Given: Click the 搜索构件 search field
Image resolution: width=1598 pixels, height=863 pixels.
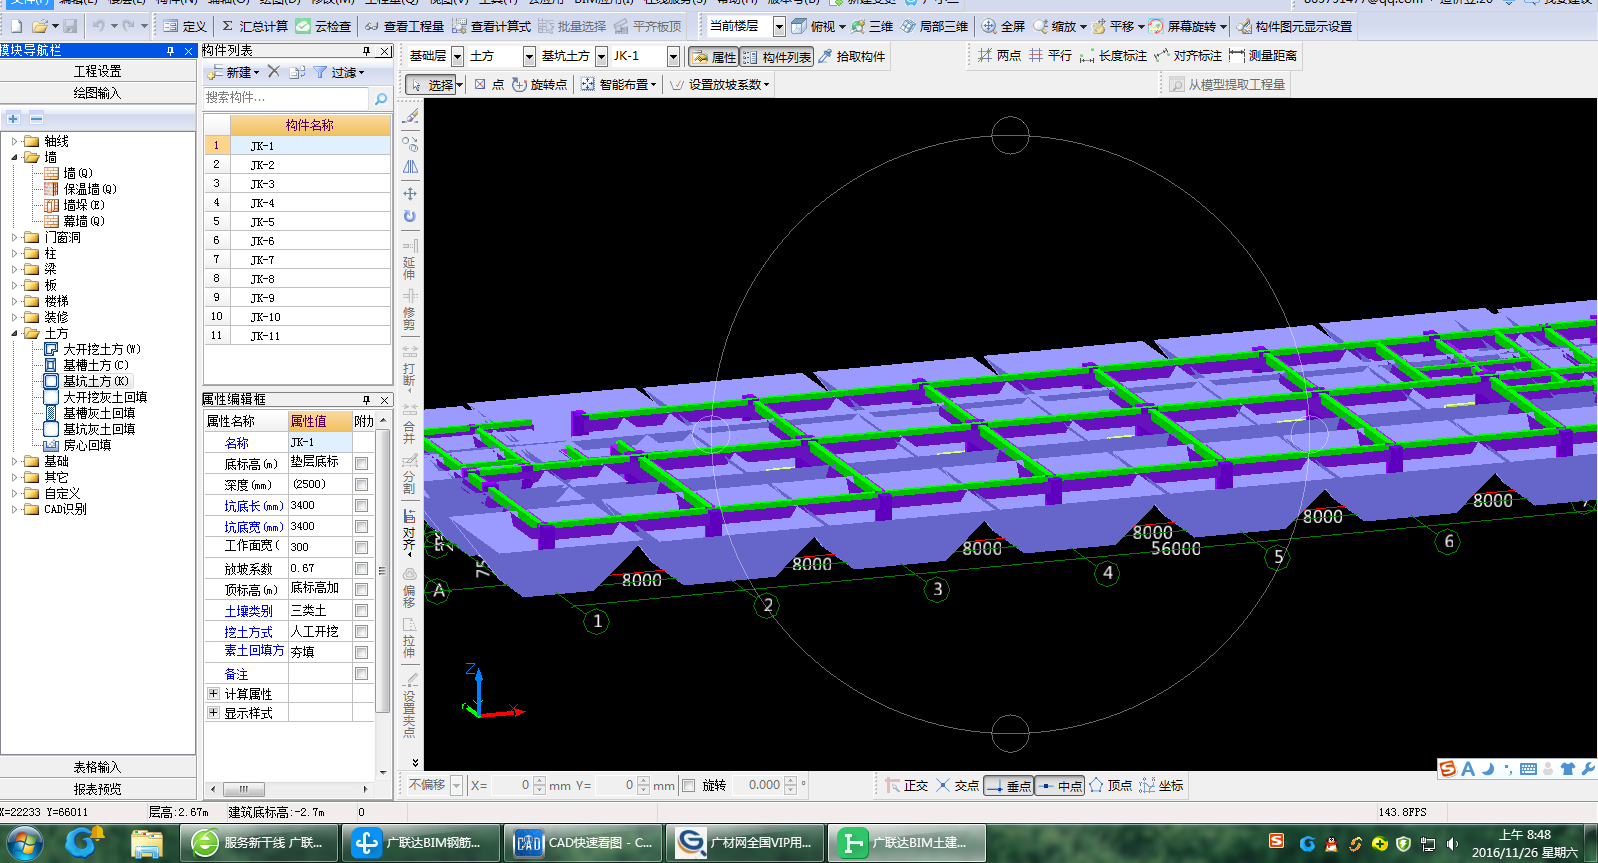Looking at the screenshot, I should tap(287, 98).
